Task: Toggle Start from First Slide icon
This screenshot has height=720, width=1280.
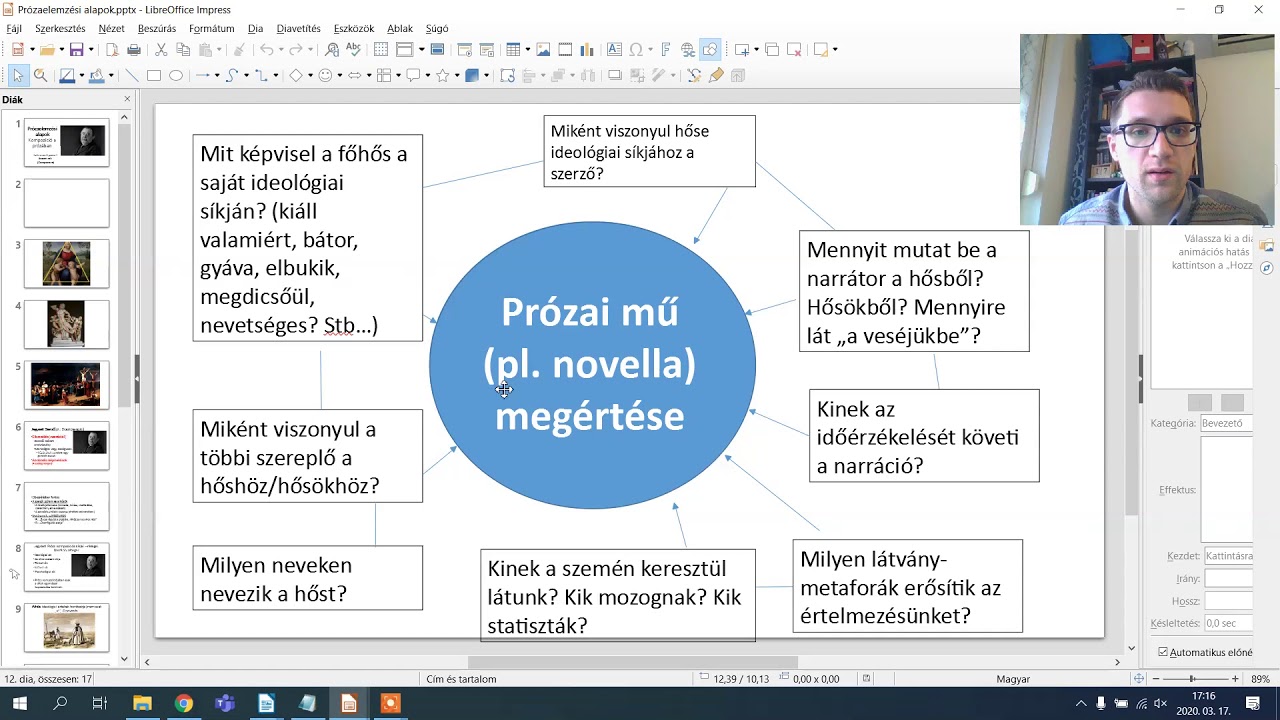Action: pyautogui.click(x=465, y=50)
